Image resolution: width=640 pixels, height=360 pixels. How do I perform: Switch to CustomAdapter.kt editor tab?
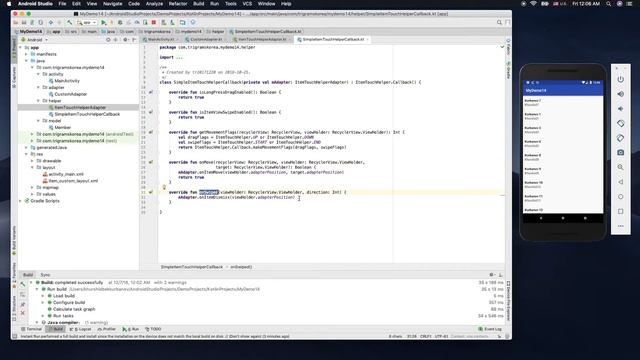click(206, 40)
